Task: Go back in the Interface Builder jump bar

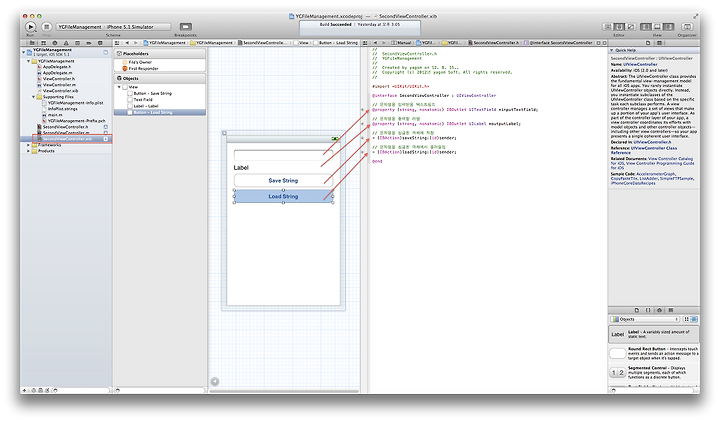Action: (127, 43)
